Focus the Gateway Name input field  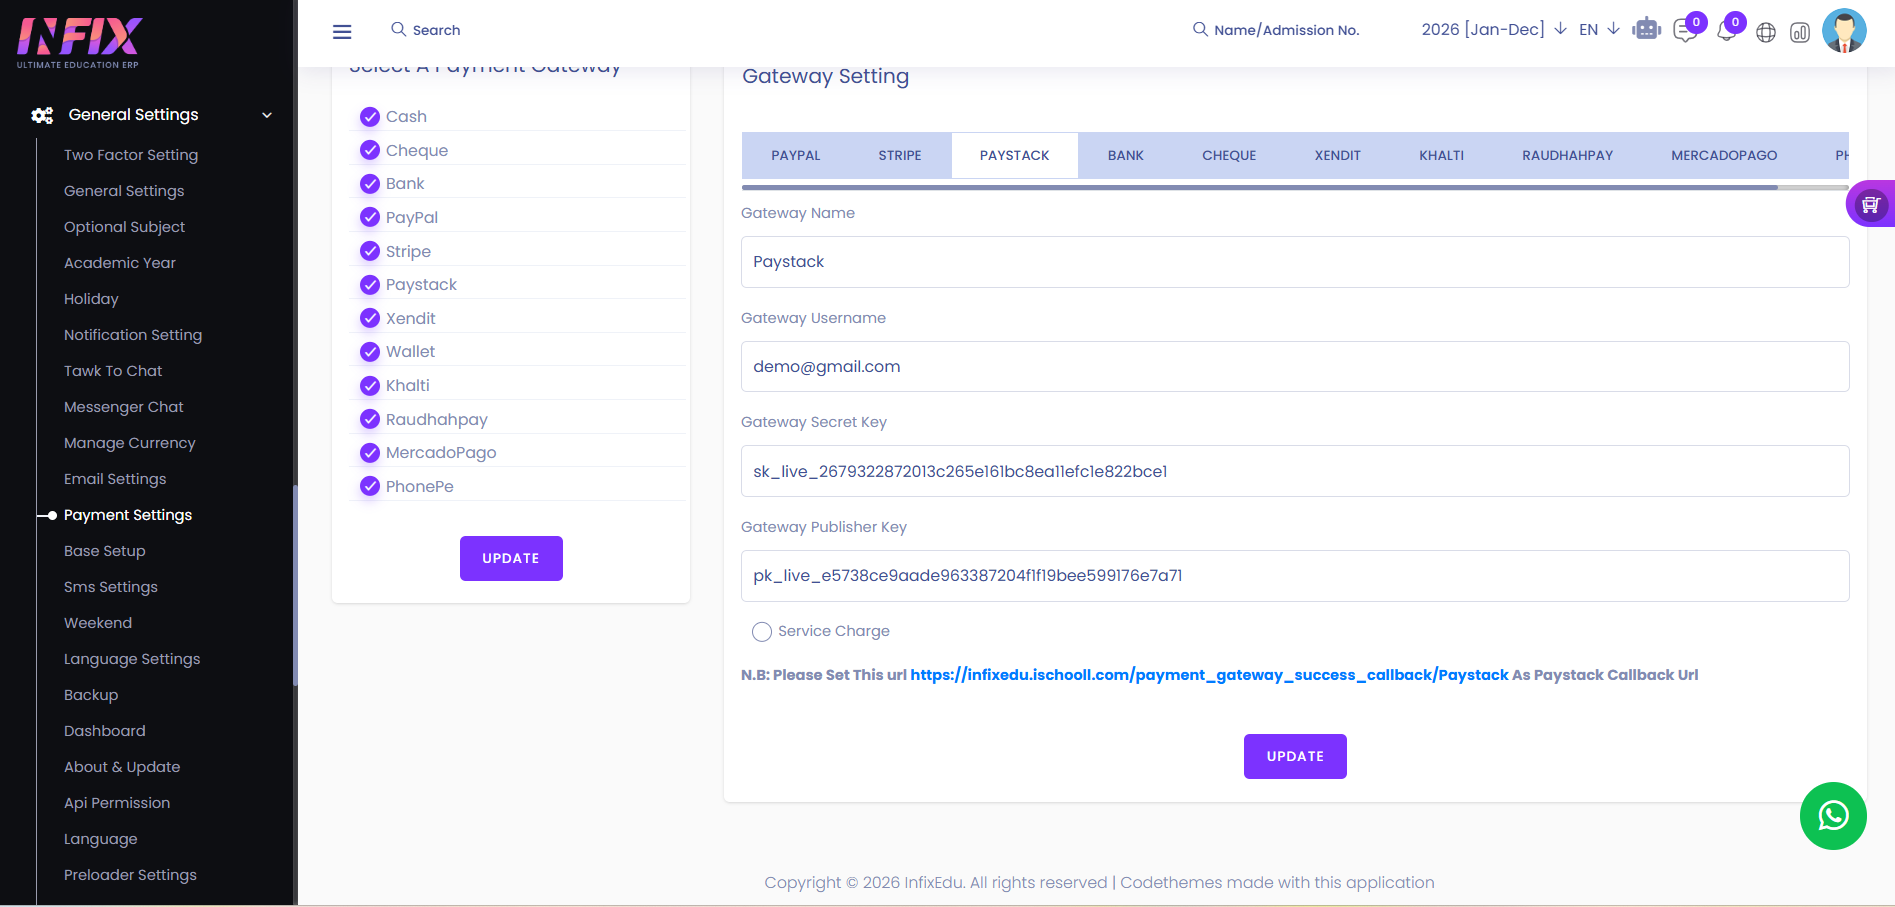point(1295,262)
